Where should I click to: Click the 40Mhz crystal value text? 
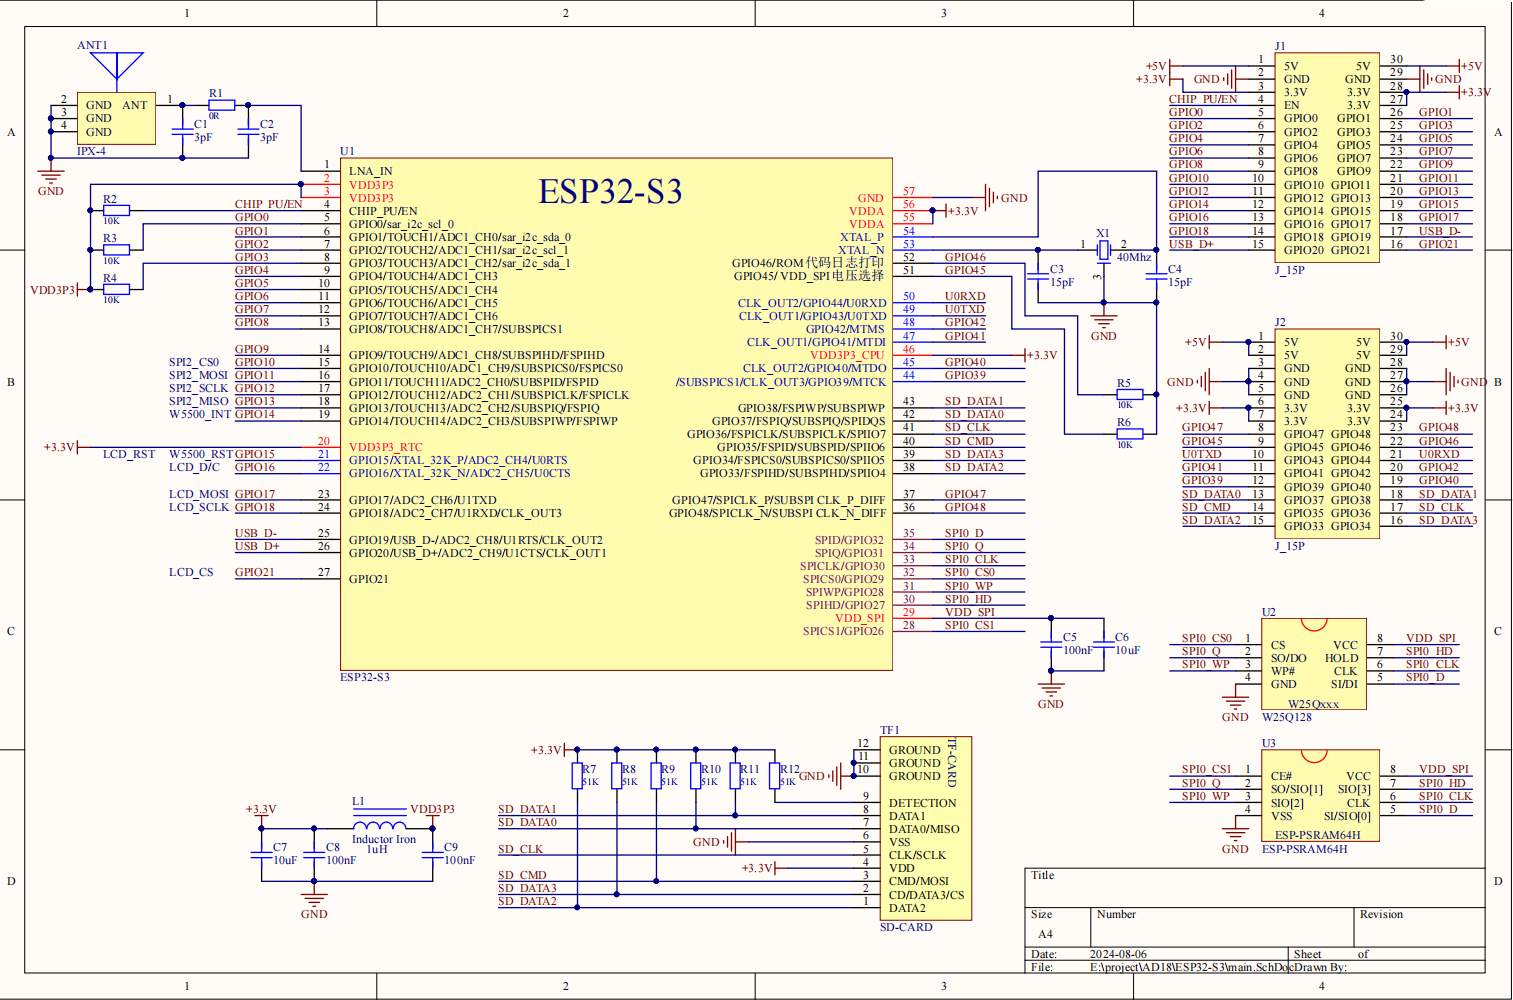click(1134, 257)
